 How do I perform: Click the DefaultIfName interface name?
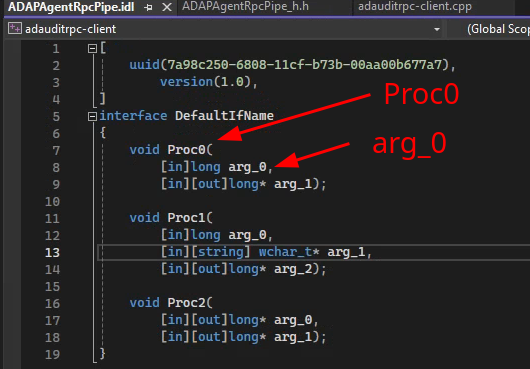pyautogui.click(x=224, y=116)
